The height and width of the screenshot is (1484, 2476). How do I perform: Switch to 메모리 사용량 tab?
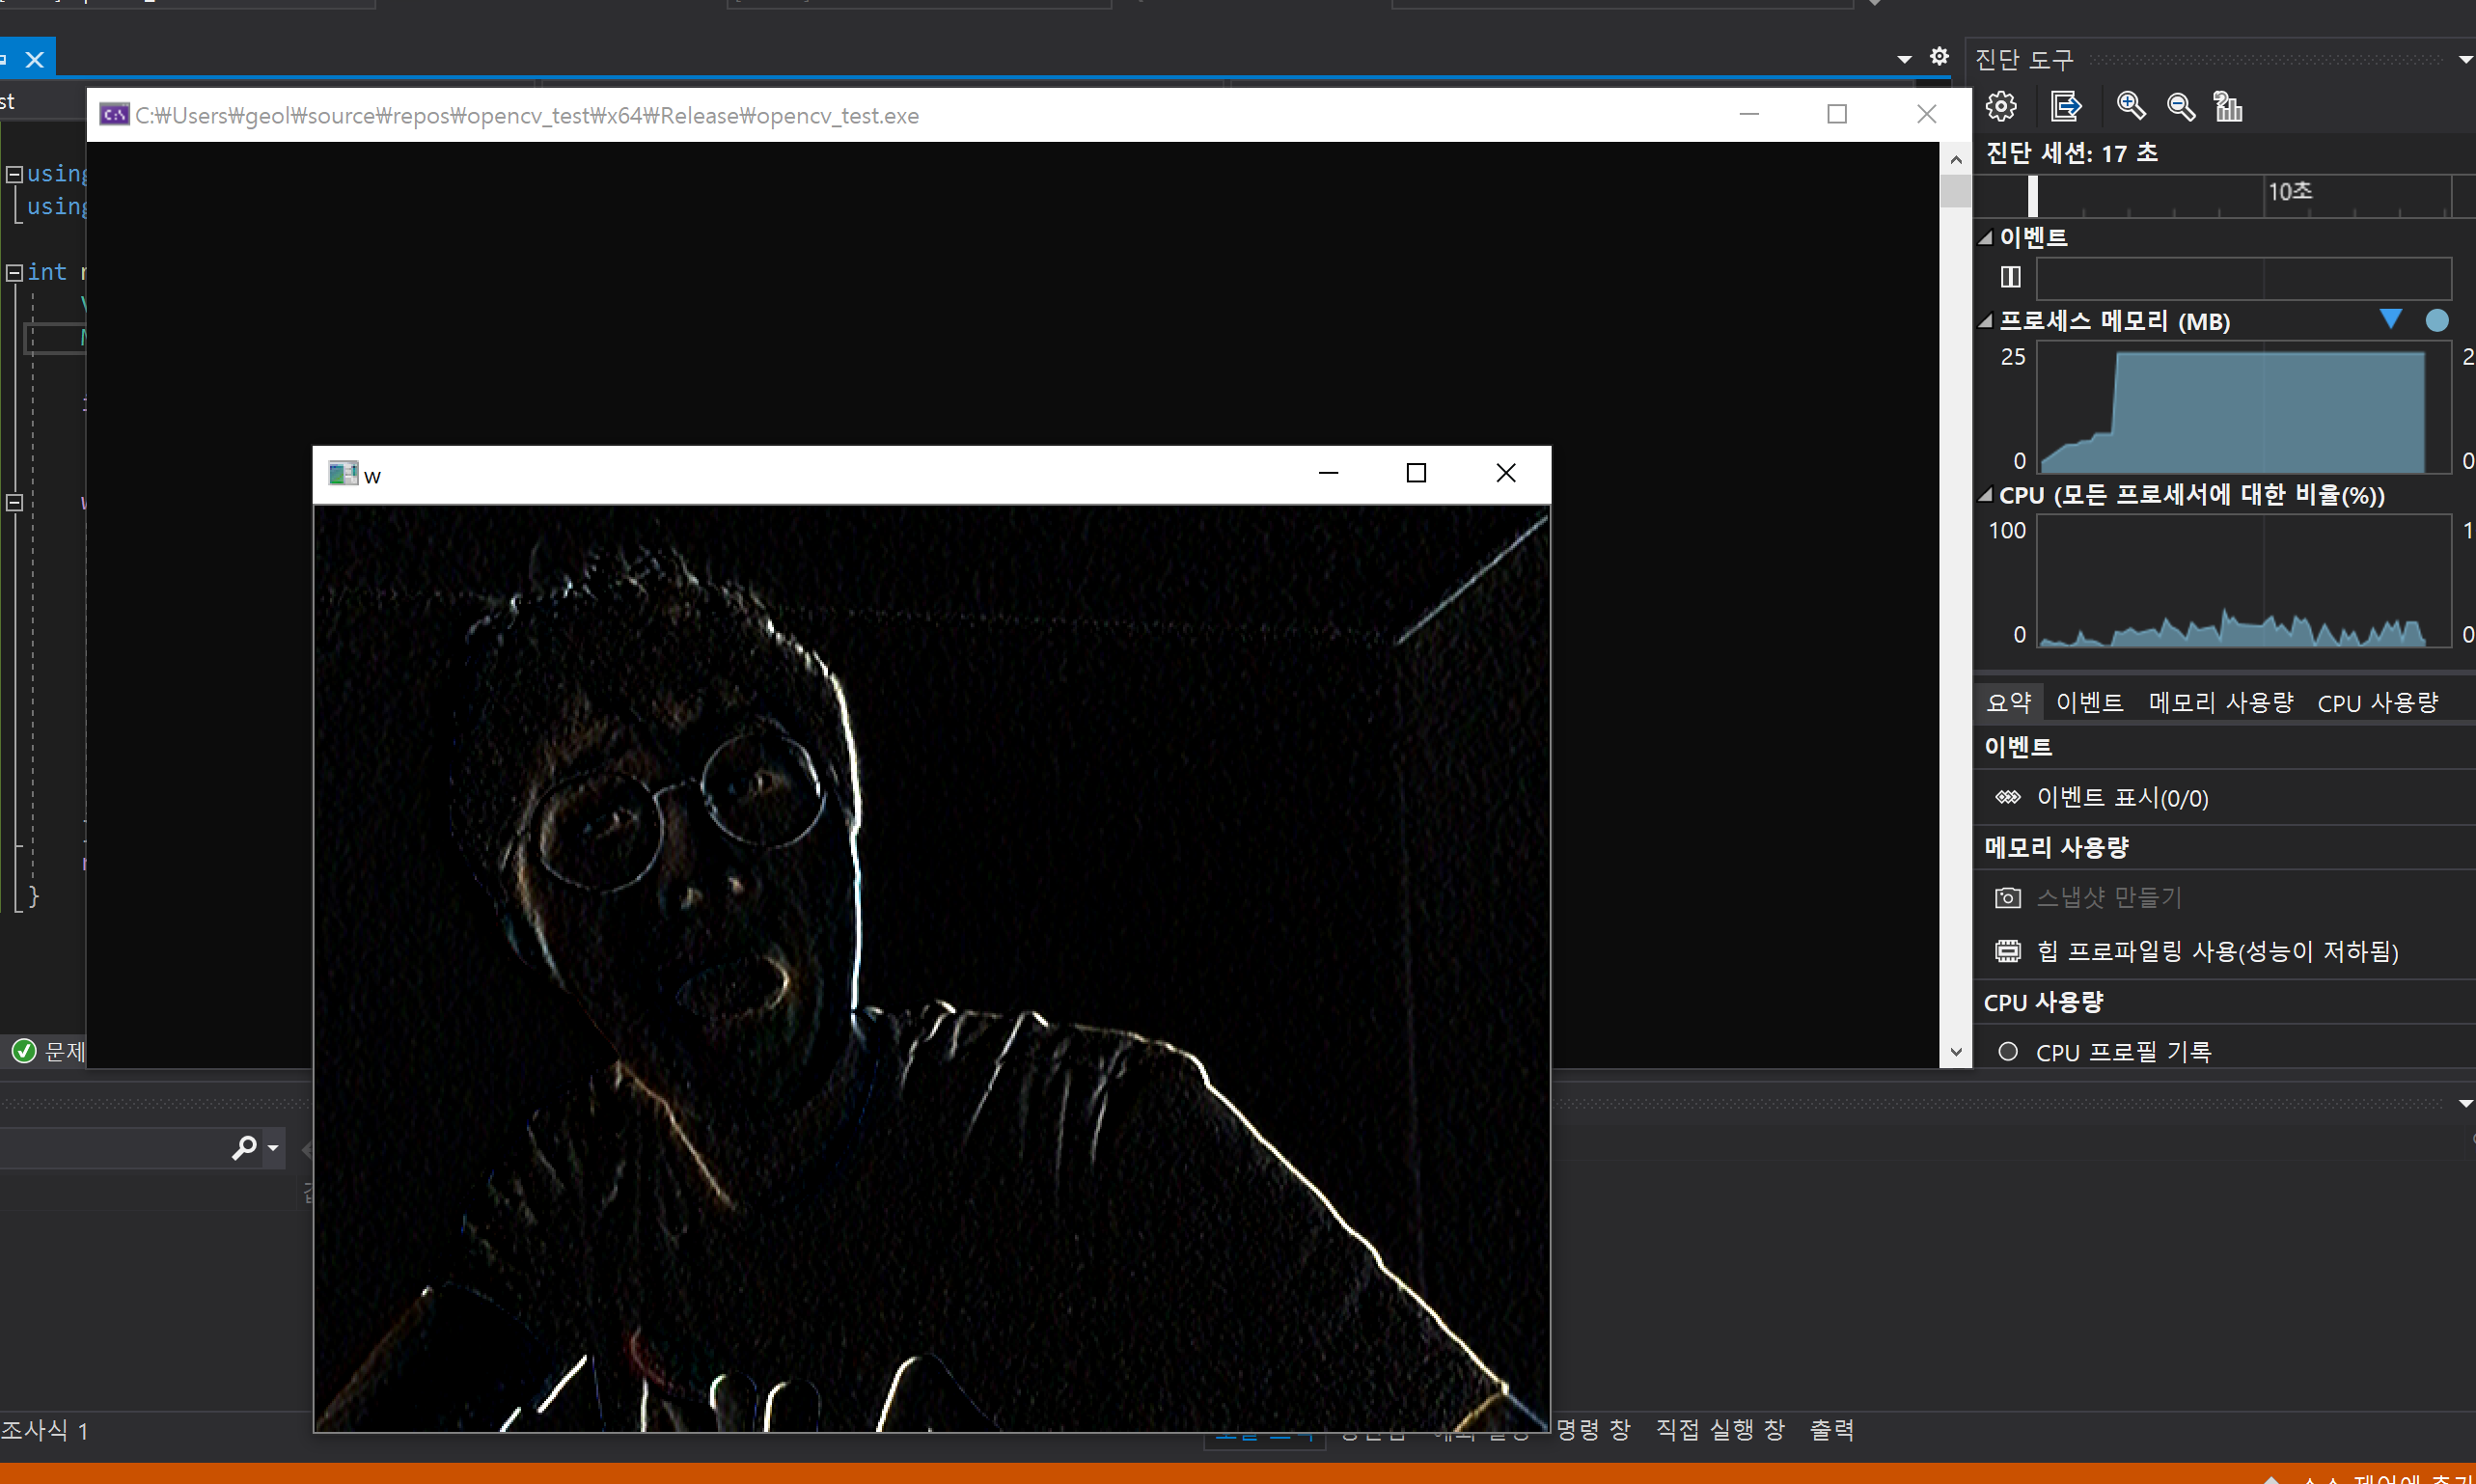[x=2220, y=703]
